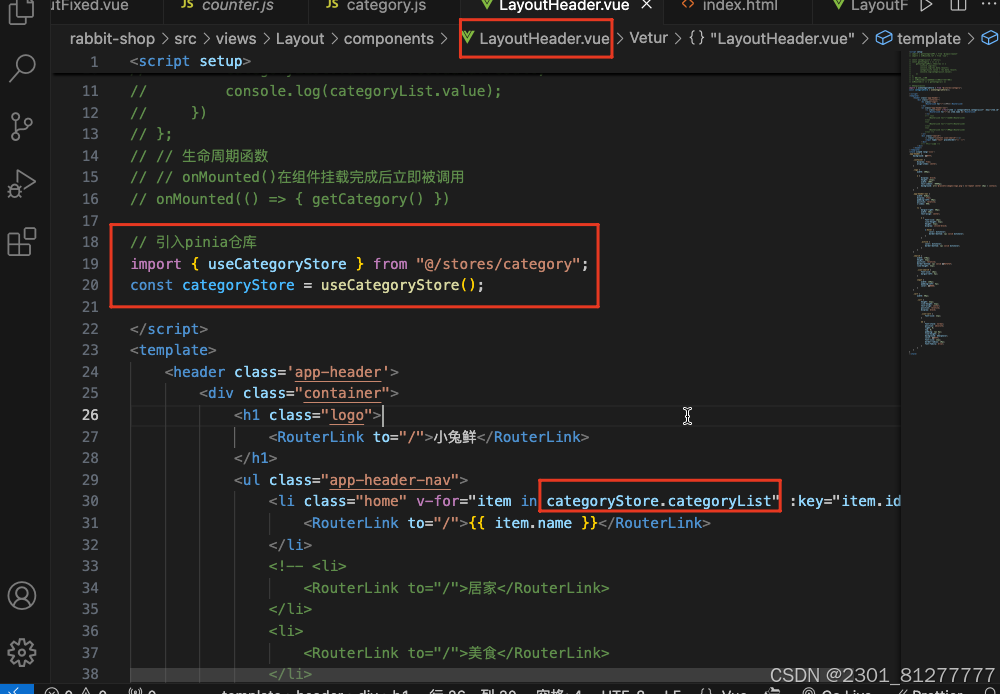Click the "app-header-nav" class value
This screenshot has width=1000, height=694.
pyautogui.click(x=390, y=480)
